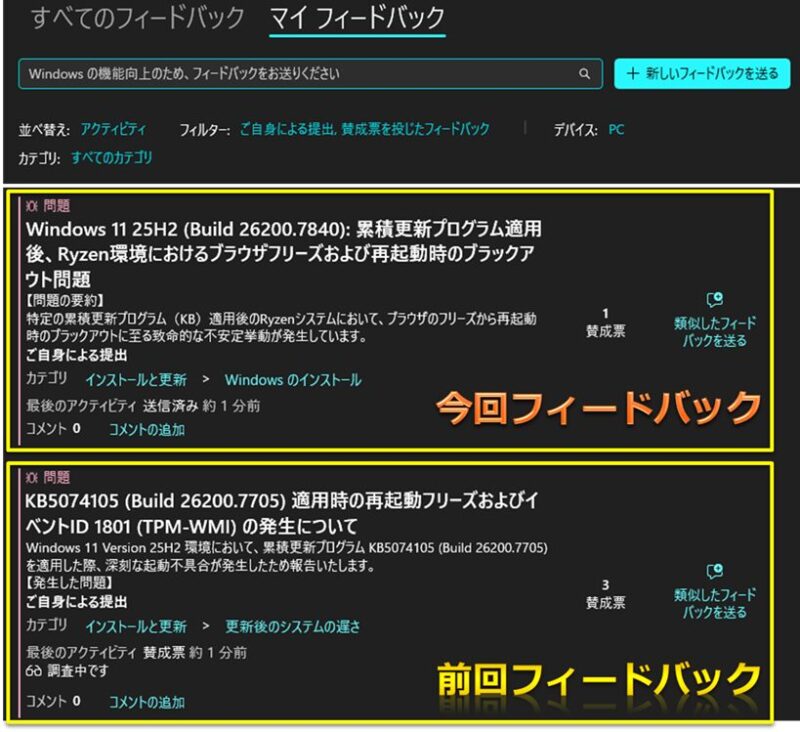800x732 pixels.
Task: Switch to the すべてのフィードバック tab
Action: pos(138,18)
